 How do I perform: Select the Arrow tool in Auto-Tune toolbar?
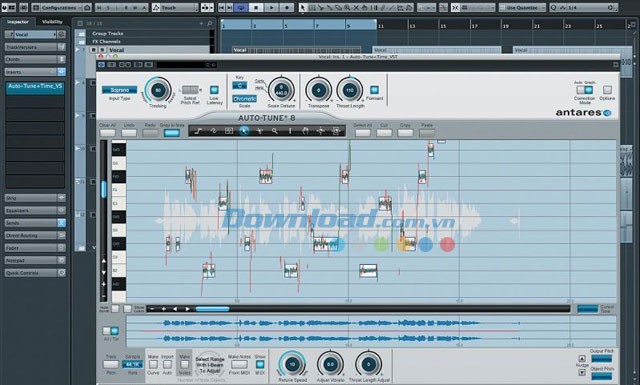(x=244, y=131)
